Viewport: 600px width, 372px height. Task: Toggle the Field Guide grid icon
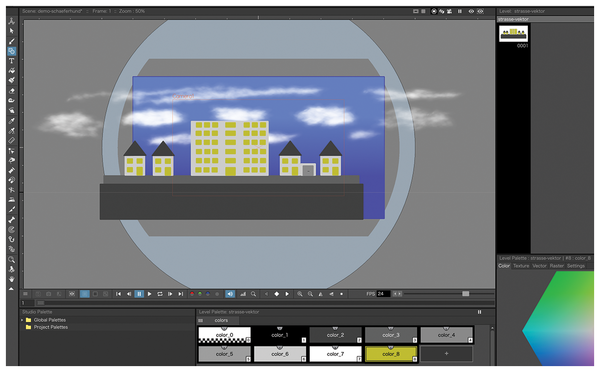[423, 11]
